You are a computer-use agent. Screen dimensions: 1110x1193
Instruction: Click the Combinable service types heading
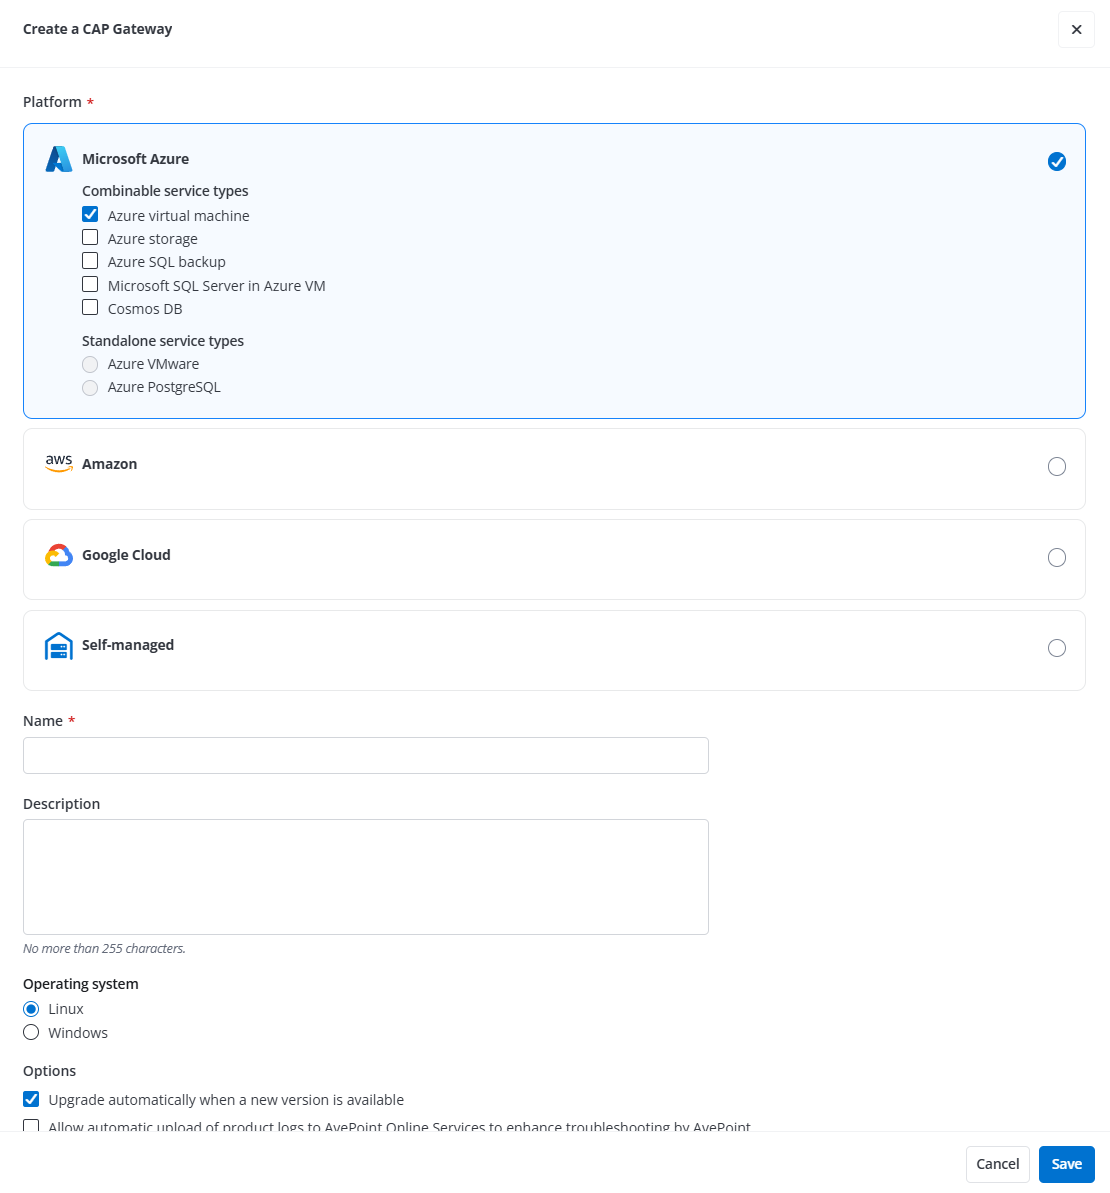click(165, 191)
